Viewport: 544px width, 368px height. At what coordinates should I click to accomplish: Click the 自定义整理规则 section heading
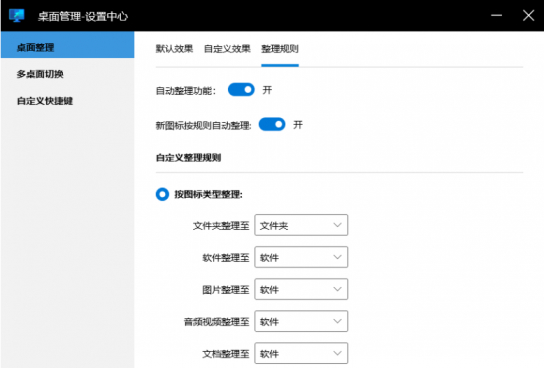pos(188,158)
